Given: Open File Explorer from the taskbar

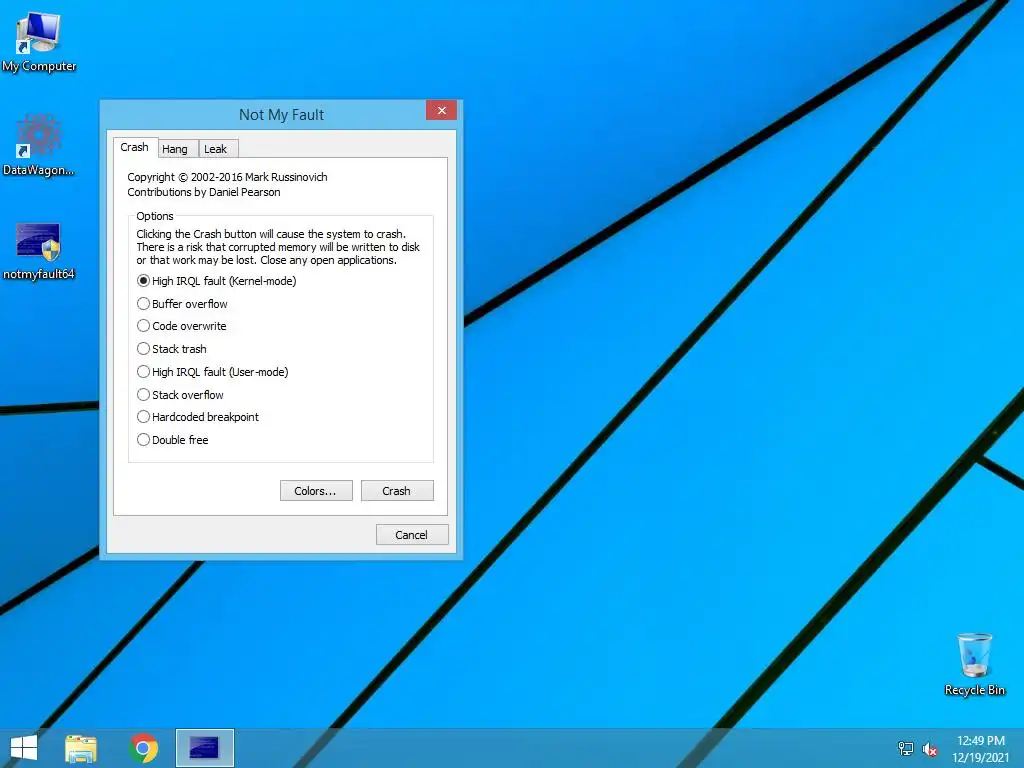Looking at the screenshot, I should tap(81, 748).
